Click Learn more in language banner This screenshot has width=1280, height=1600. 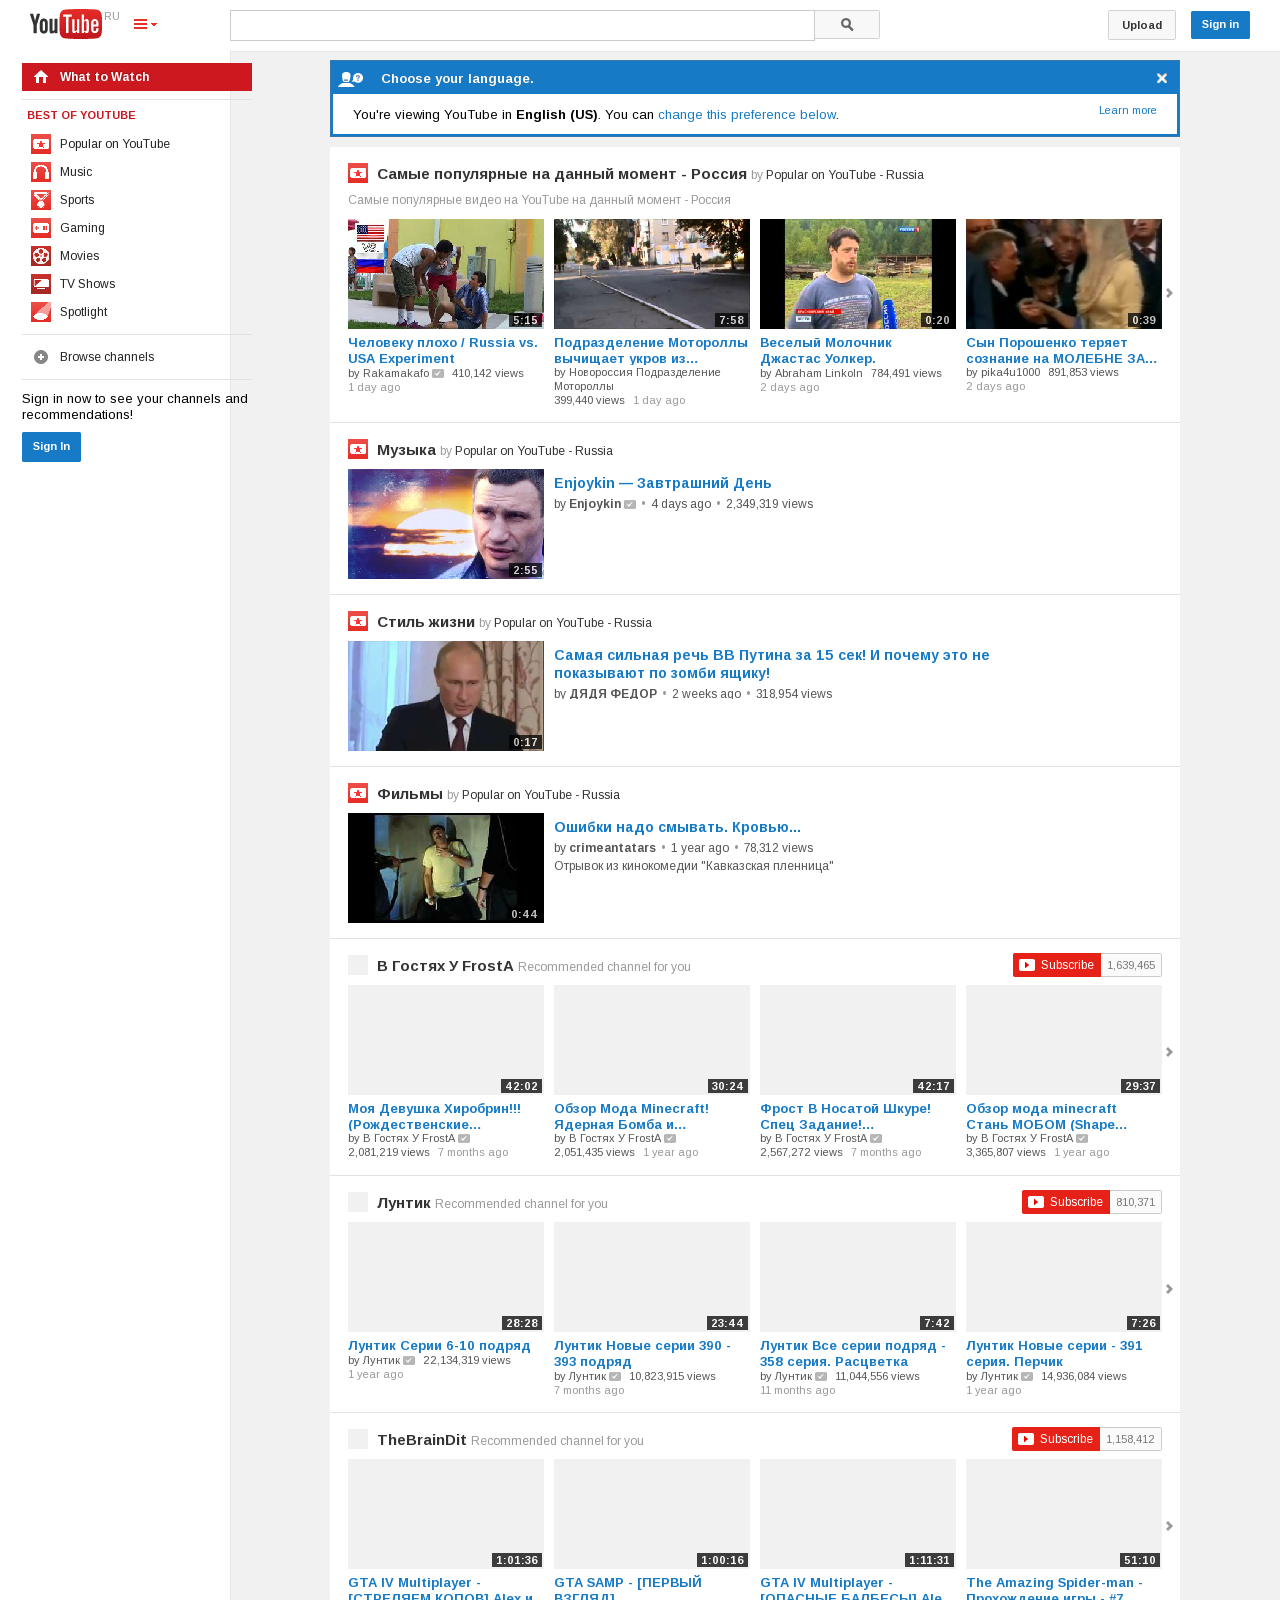(x=1128, y=110)
